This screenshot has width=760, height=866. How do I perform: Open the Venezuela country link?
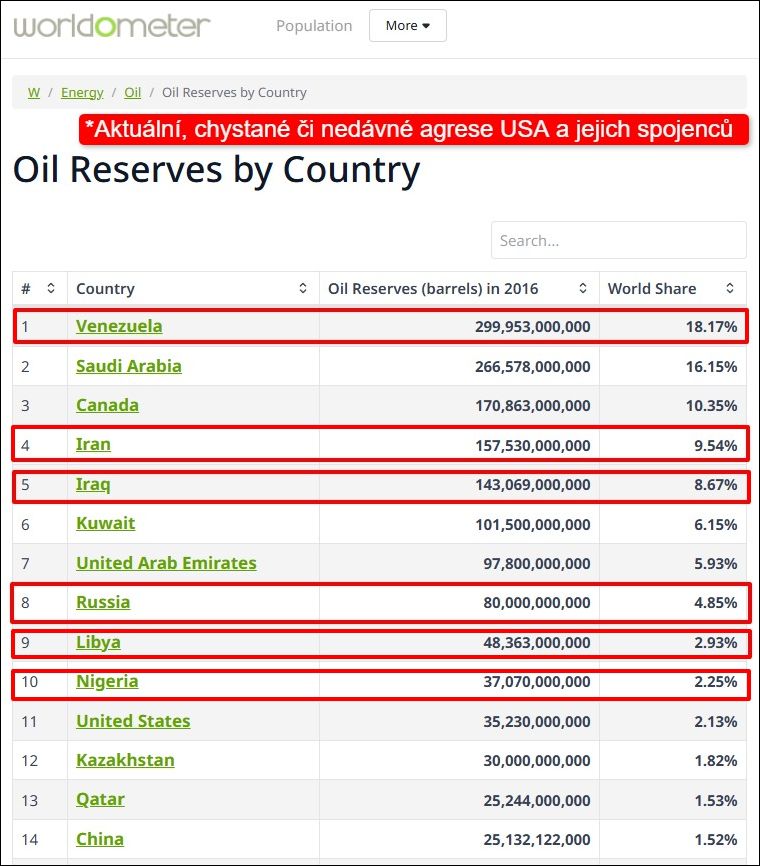coord(119,326)
